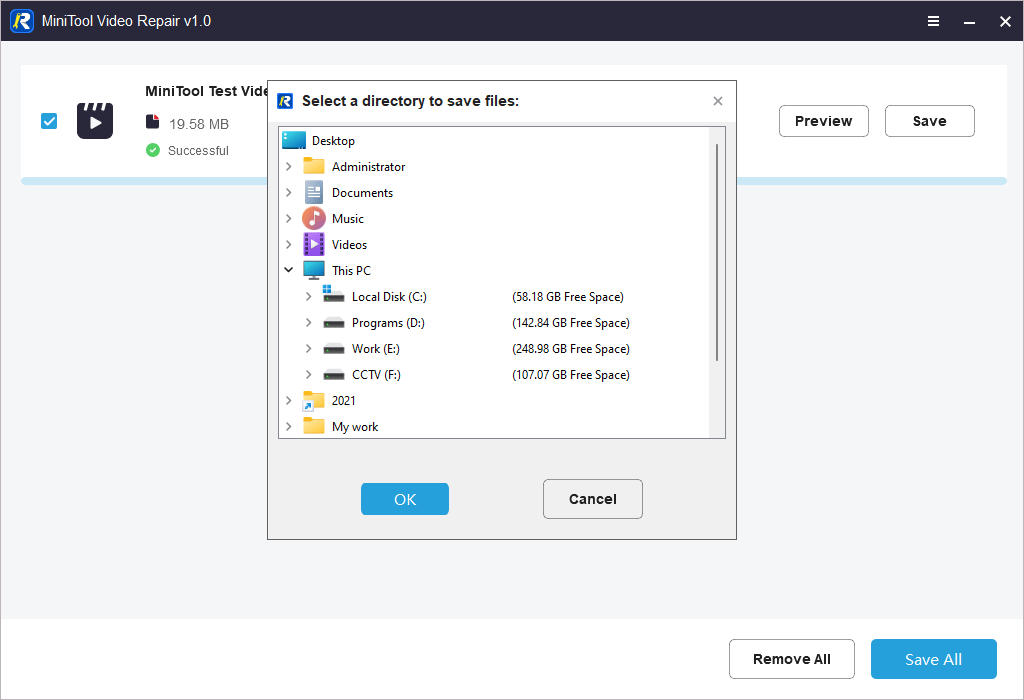Click the MiniTool Test Video file name

point(206,91)
